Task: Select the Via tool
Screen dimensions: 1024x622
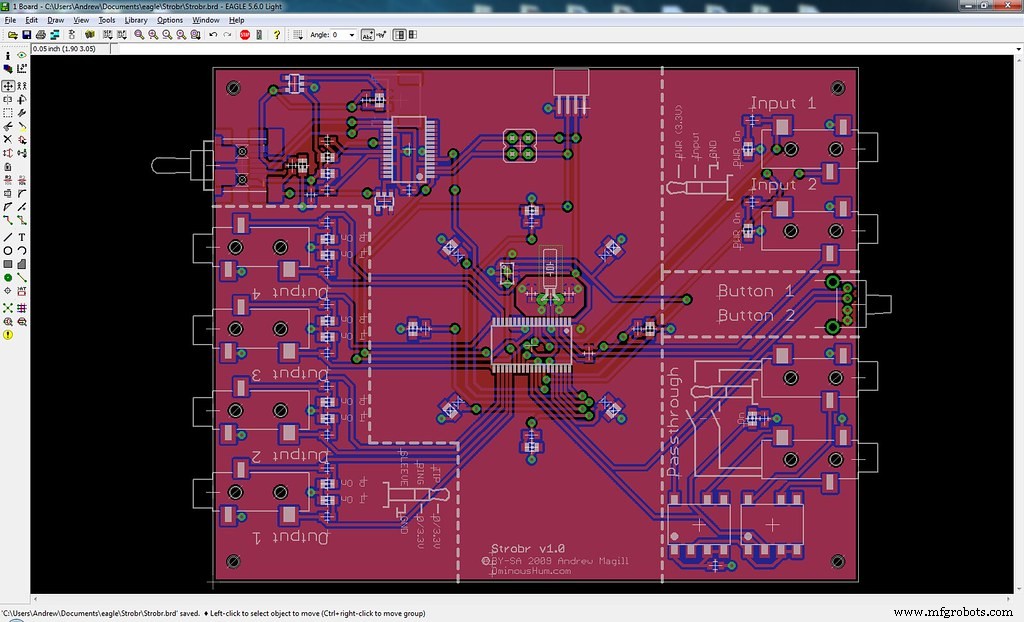Action: coord(8,277)
